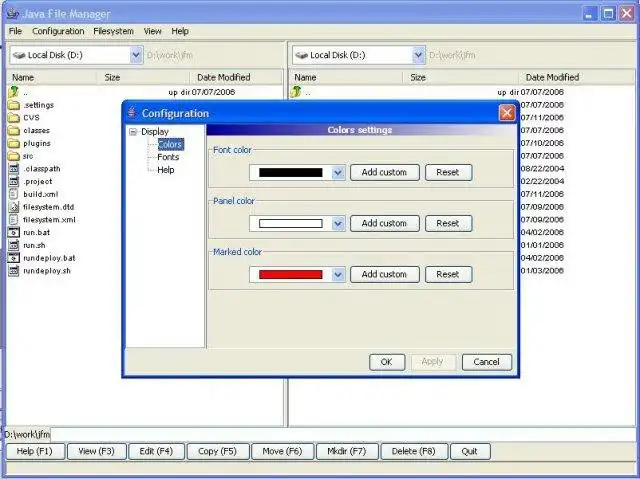The image size is (640, 479).
Task: Sort right panel by Date Modified column
Action: click(576, 78)
